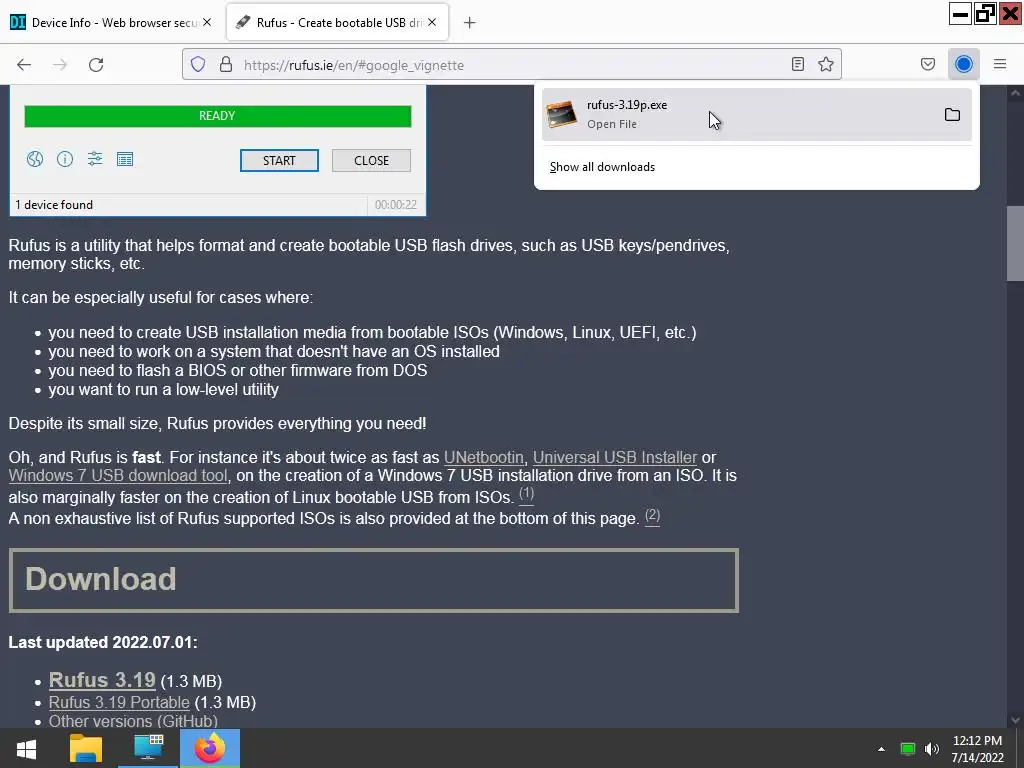Open Save to Pocket icon

(927, 64)
